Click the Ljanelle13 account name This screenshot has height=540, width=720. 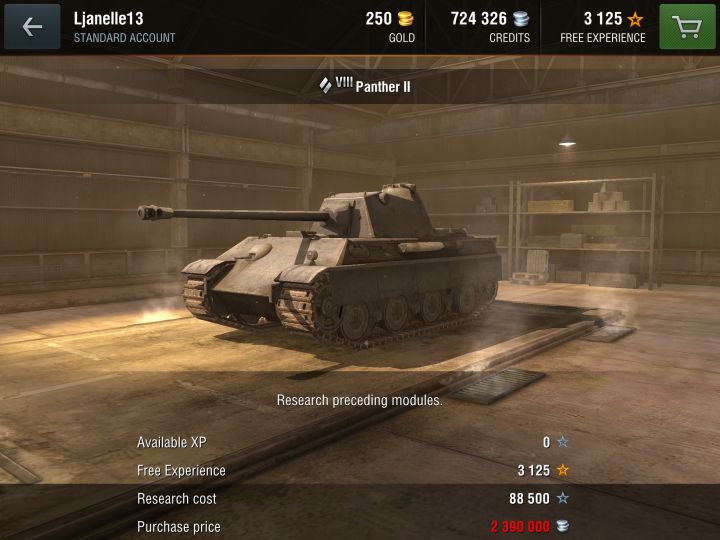tap(108, 19)
